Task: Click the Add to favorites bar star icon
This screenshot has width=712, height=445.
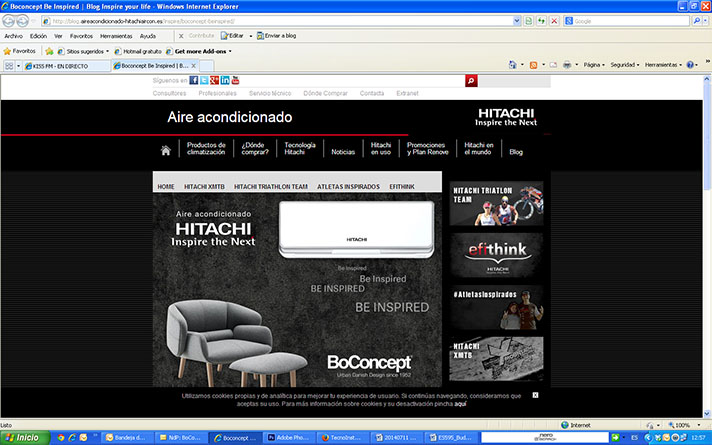Action: pos(49,51)
